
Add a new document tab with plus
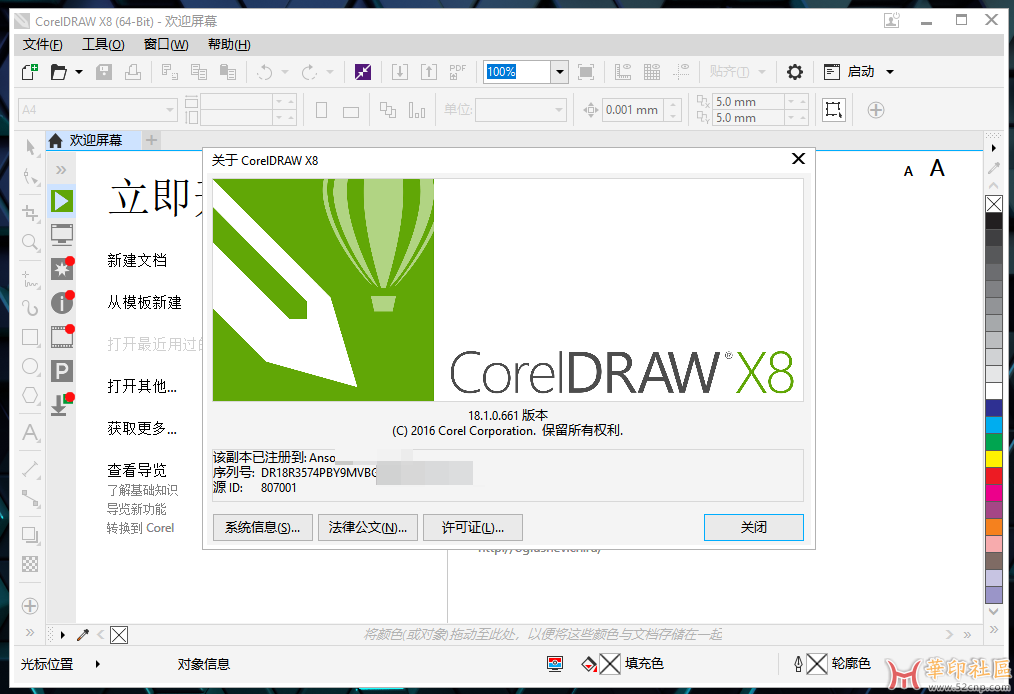coord(151,140)
